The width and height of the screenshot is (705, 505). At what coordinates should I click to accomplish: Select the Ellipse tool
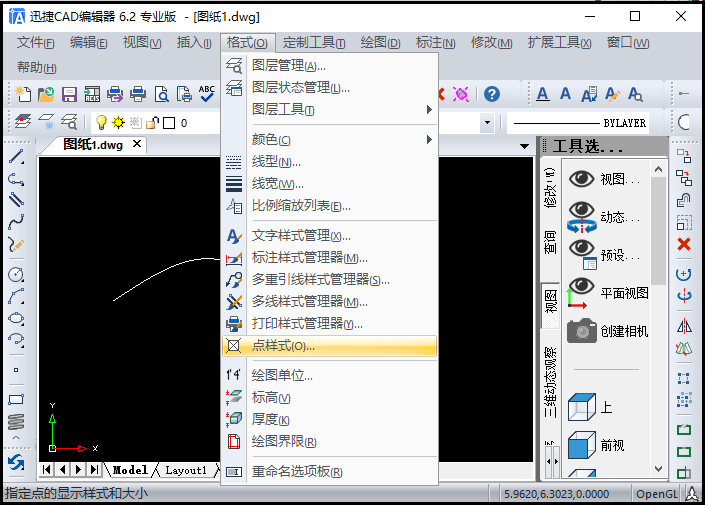pyautogui.click(x=16, y=318)
